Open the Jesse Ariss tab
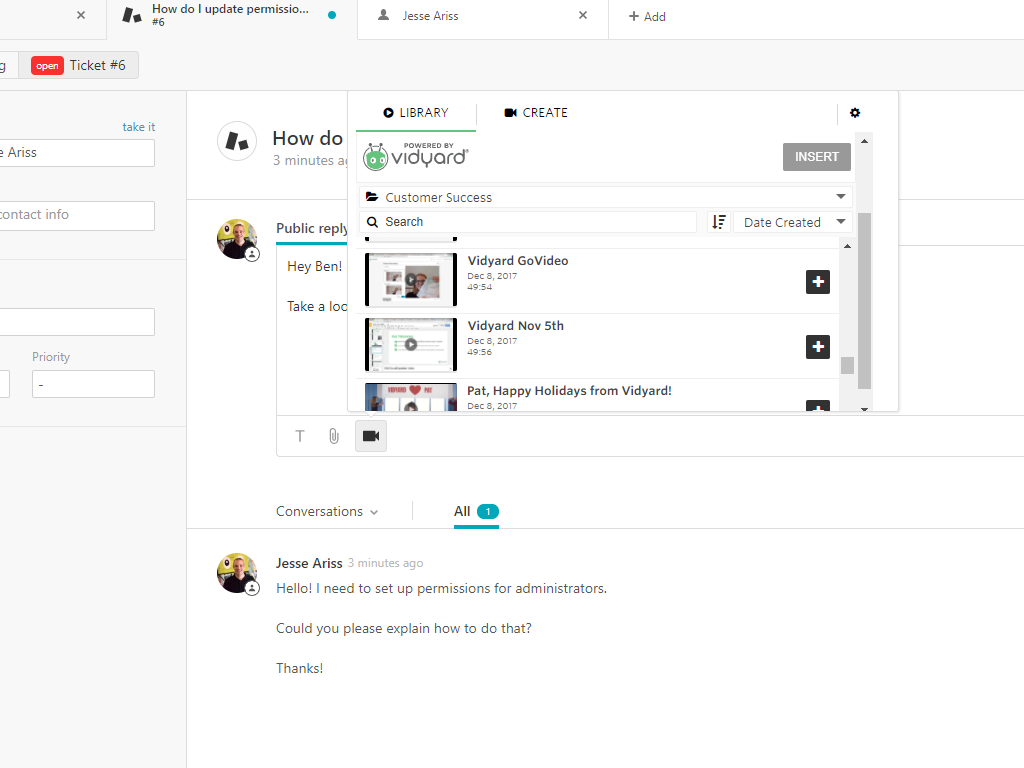 click(470, 16)
